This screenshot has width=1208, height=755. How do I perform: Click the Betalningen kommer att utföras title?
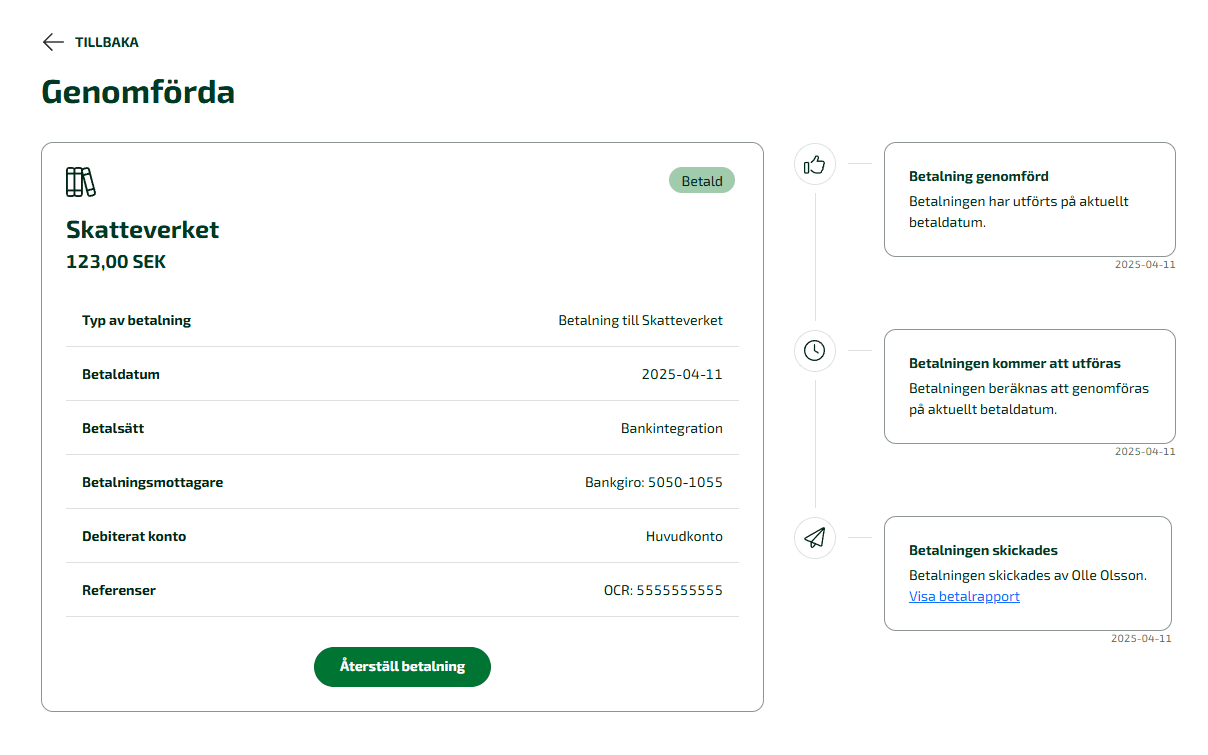click(x=1015, y=363)
